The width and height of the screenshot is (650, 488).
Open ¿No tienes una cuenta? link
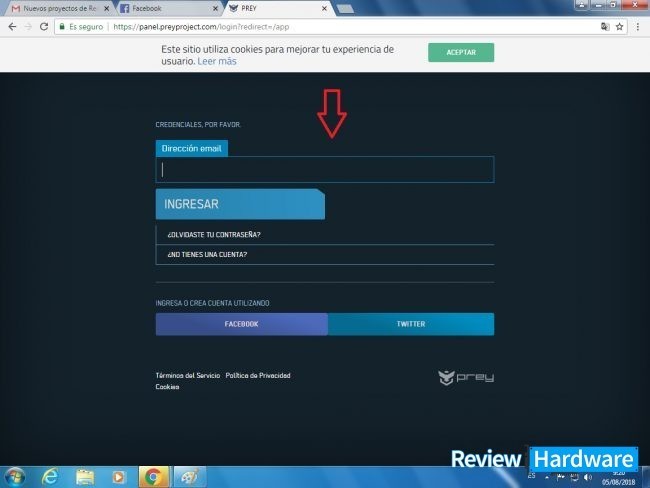207,255
